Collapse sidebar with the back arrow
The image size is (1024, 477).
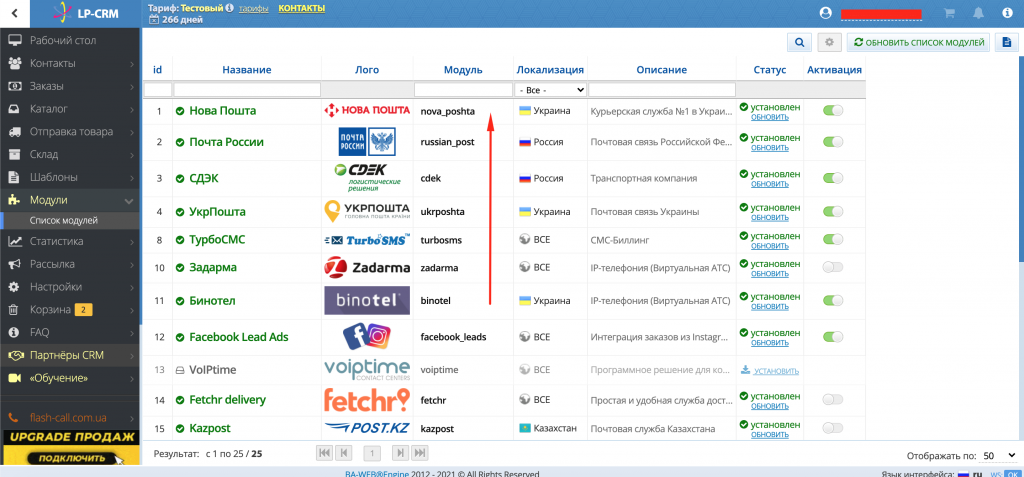tap(14, 13)
